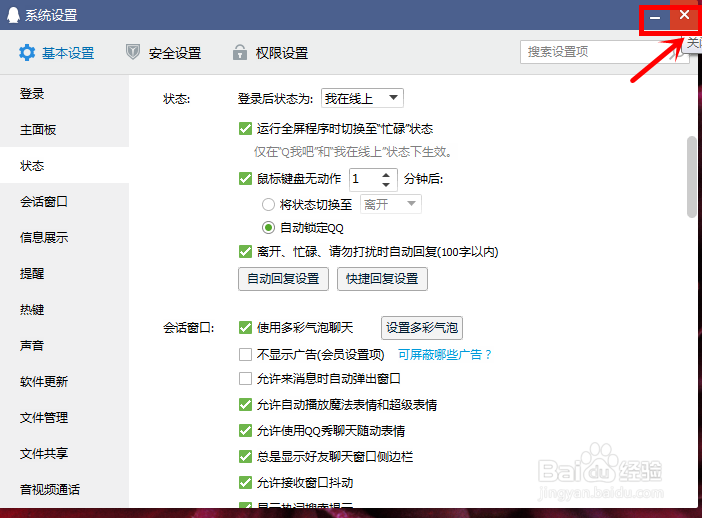Close the 系统设置 window

pos(684,15)
